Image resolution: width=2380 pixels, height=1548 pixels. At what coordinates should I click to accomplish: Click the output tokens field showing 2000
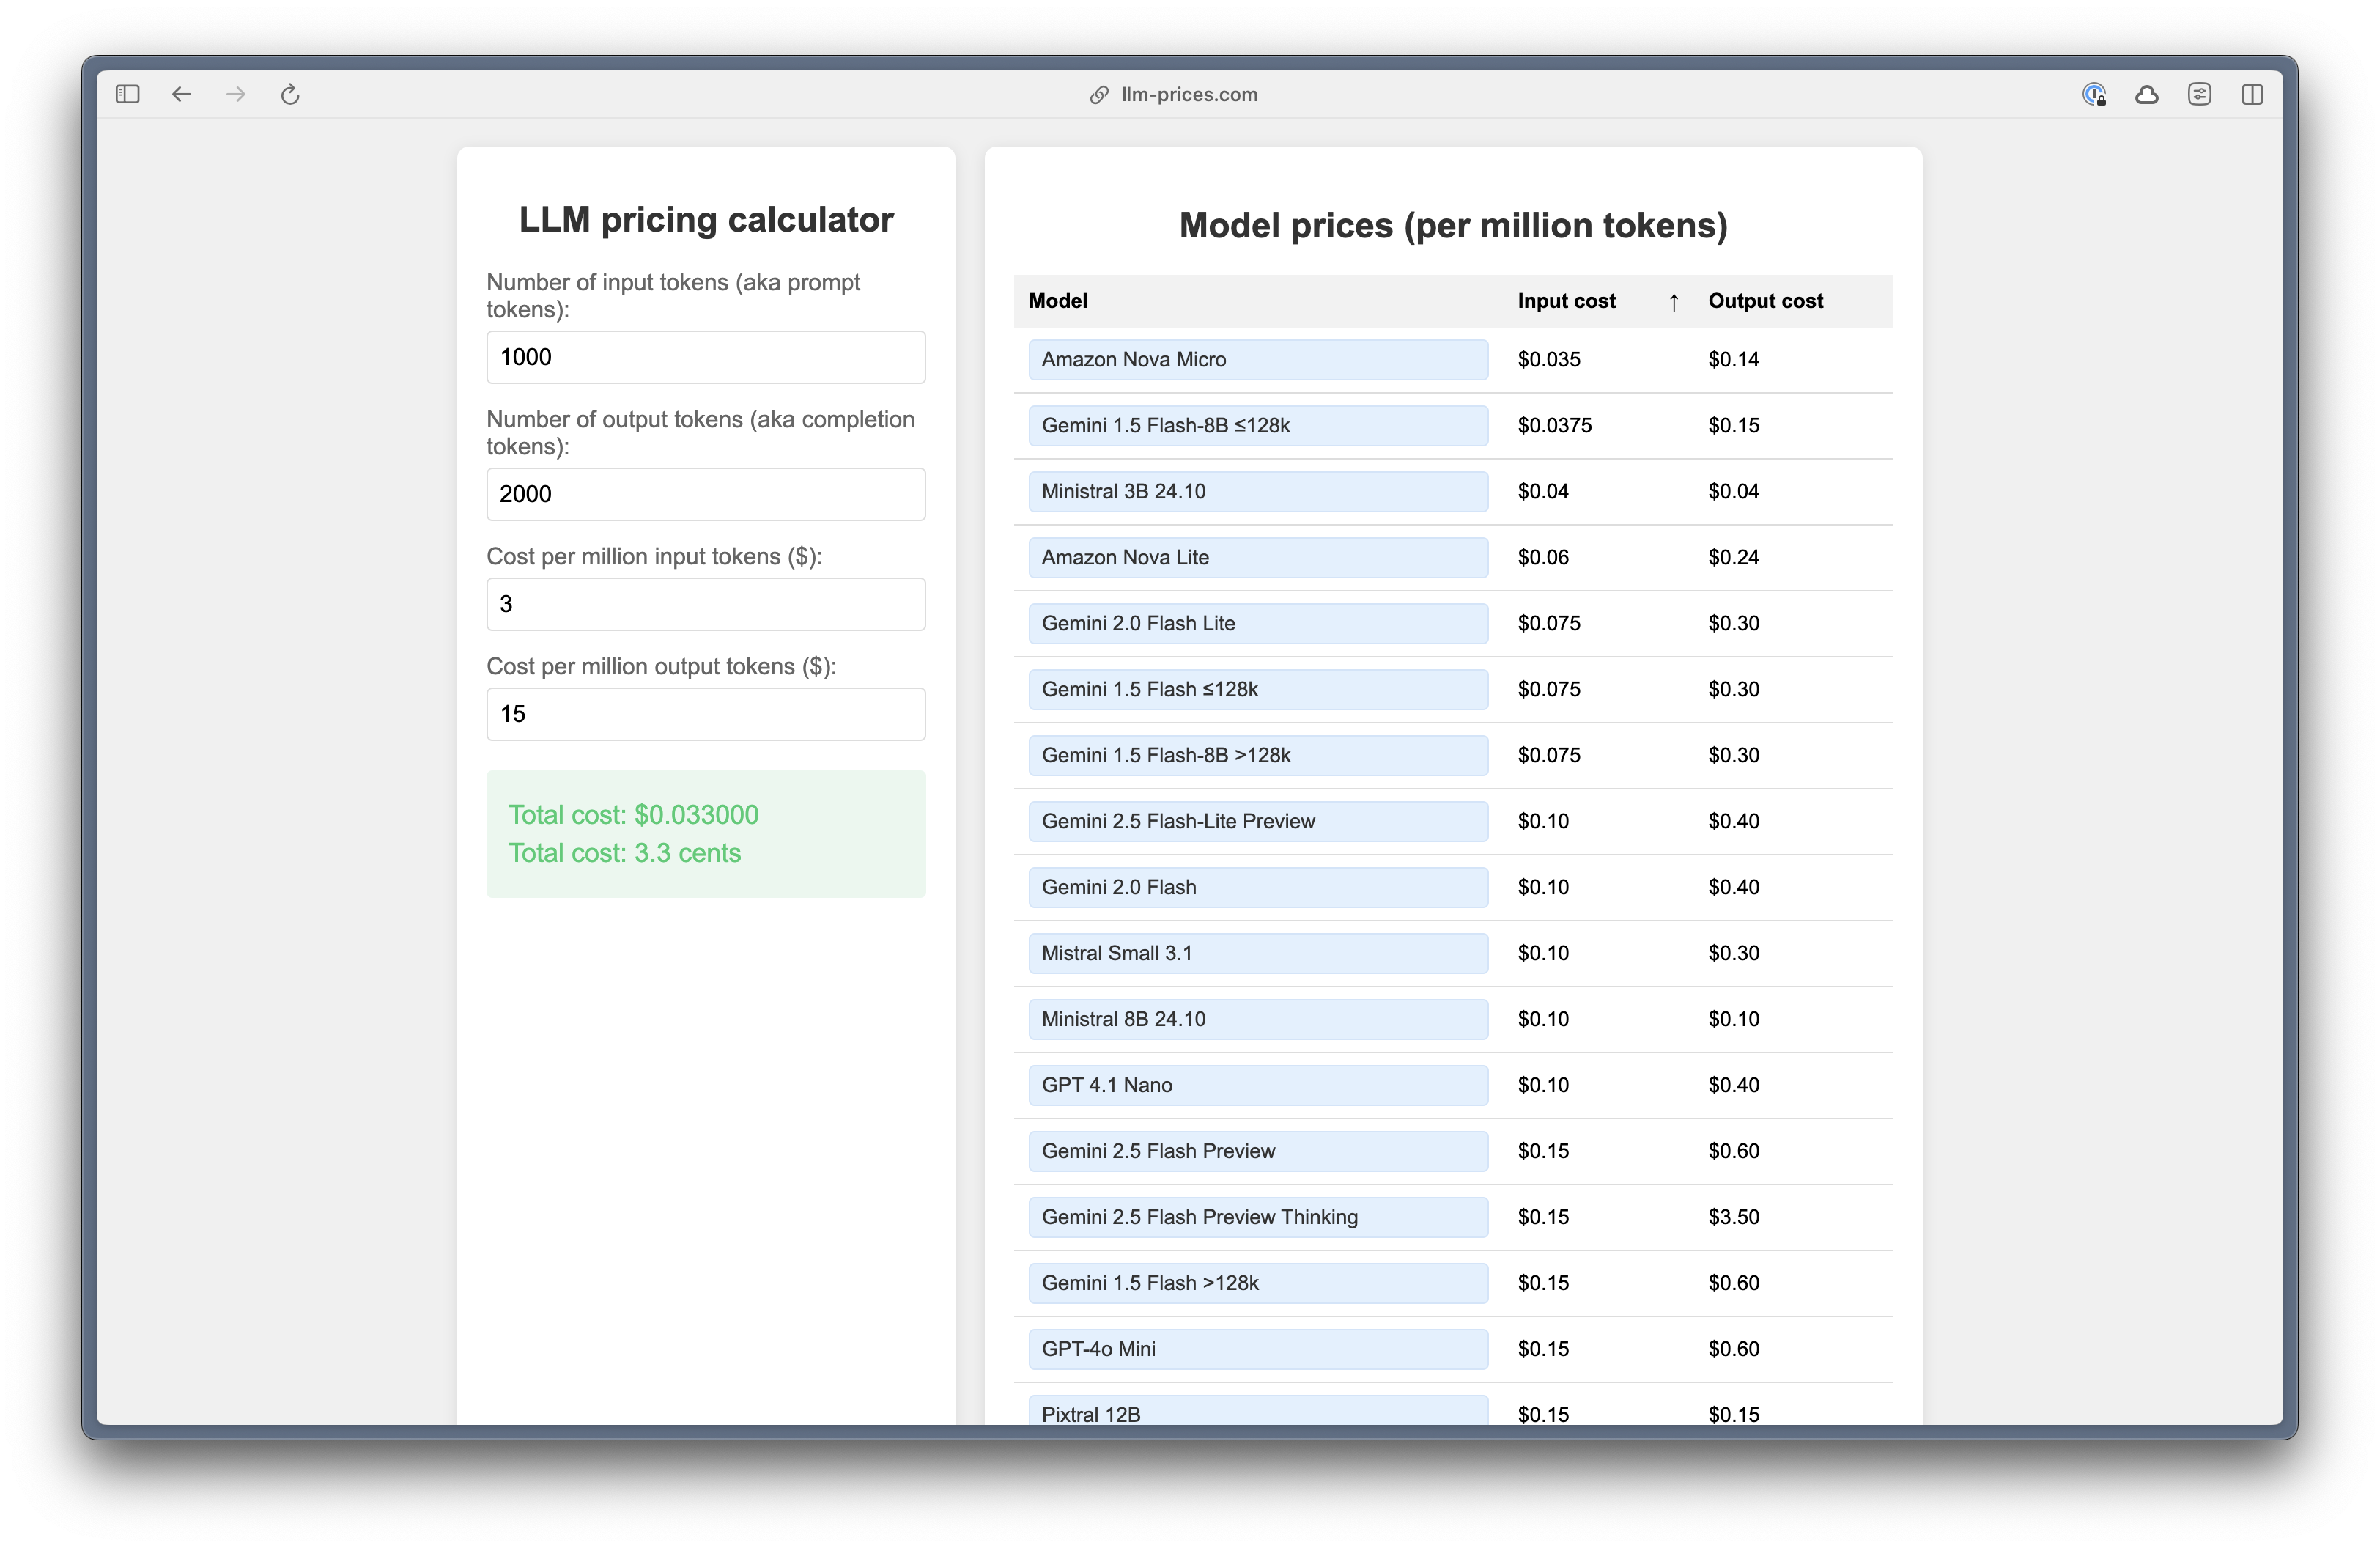click(x=706, y=494)
